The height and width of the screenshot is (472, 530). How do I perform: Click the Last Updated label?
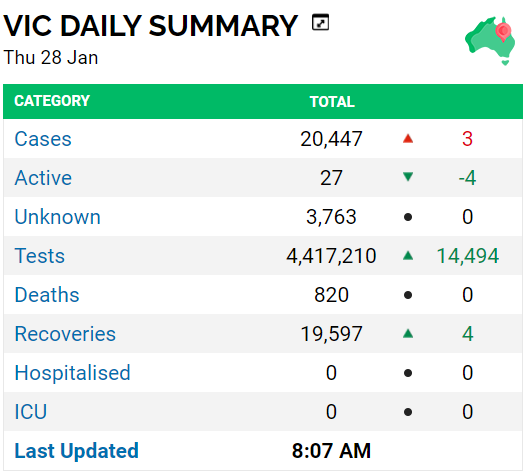(76, 451)
